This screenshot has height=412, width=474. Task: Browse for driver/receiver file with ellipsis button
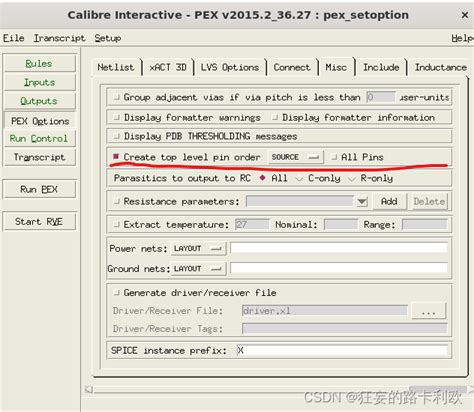(428, 311)
